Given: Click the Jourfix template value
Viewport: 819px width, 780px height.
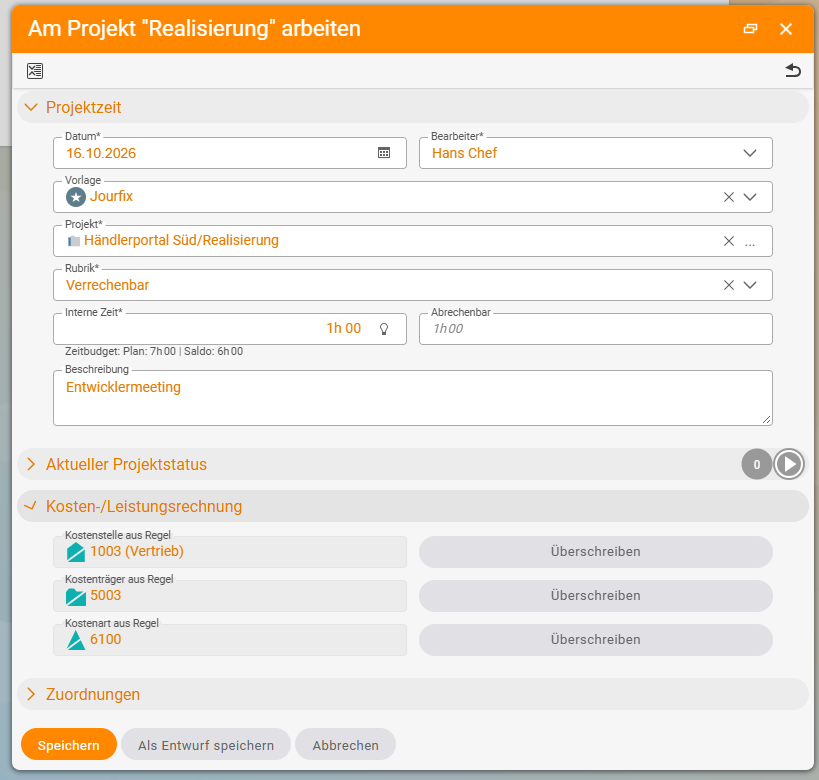Looking at the screenshot, I should tap(111, 196).
